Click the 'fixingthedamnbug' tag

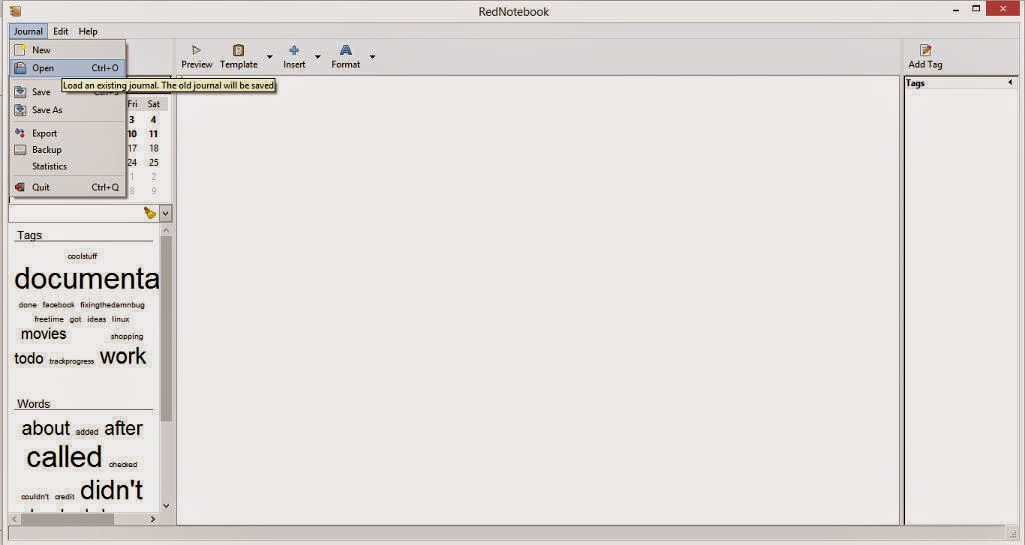tap(112, 305)
